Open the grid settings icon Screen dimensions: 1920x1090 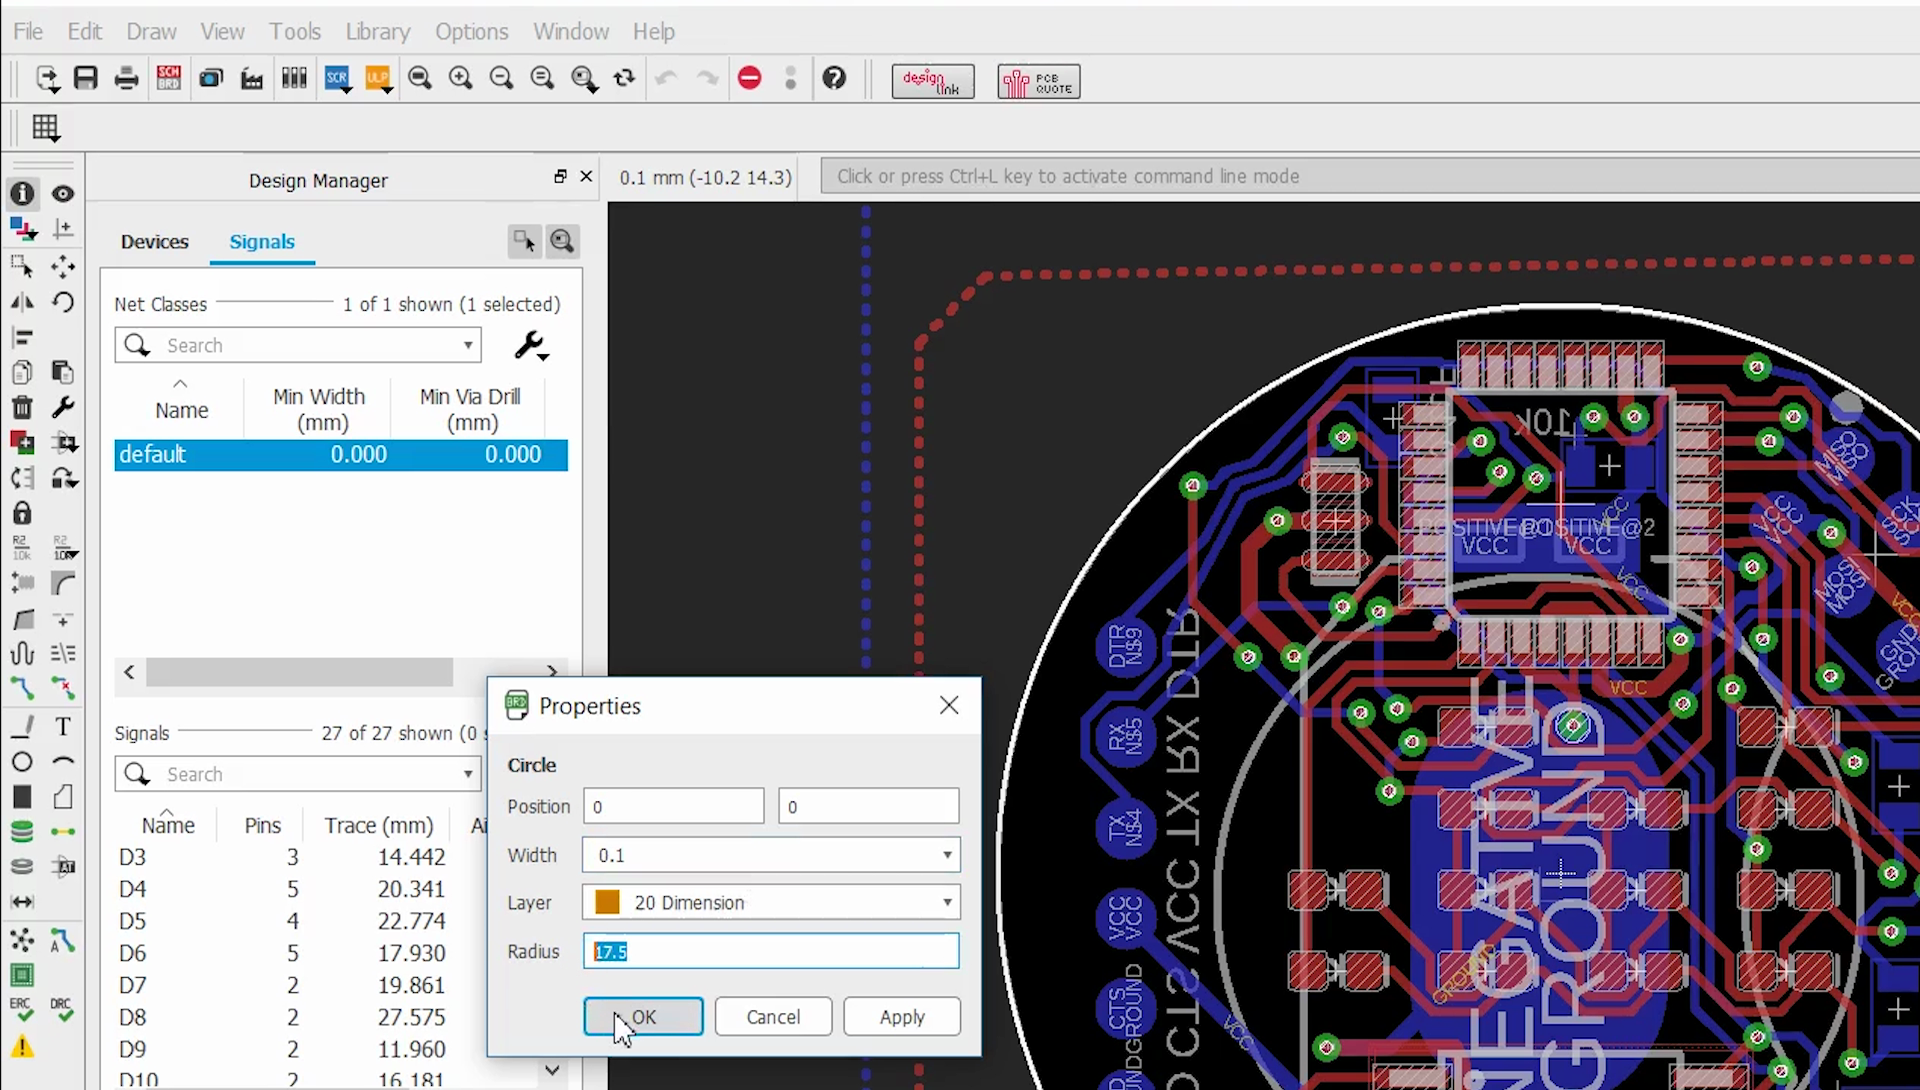pos(46,128)
